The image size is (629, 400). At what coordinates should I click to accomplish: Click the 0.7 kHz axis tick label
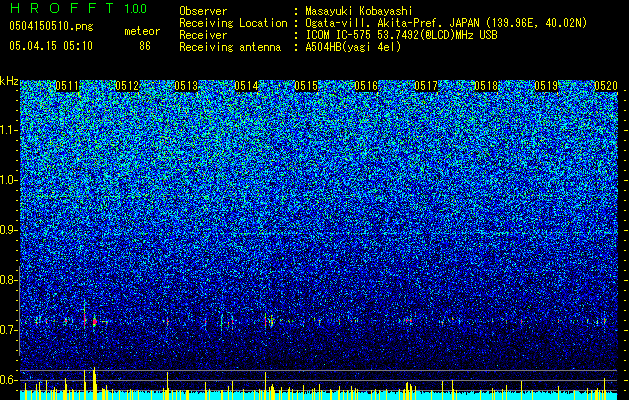pyautogui.click(x=8, y=330)
